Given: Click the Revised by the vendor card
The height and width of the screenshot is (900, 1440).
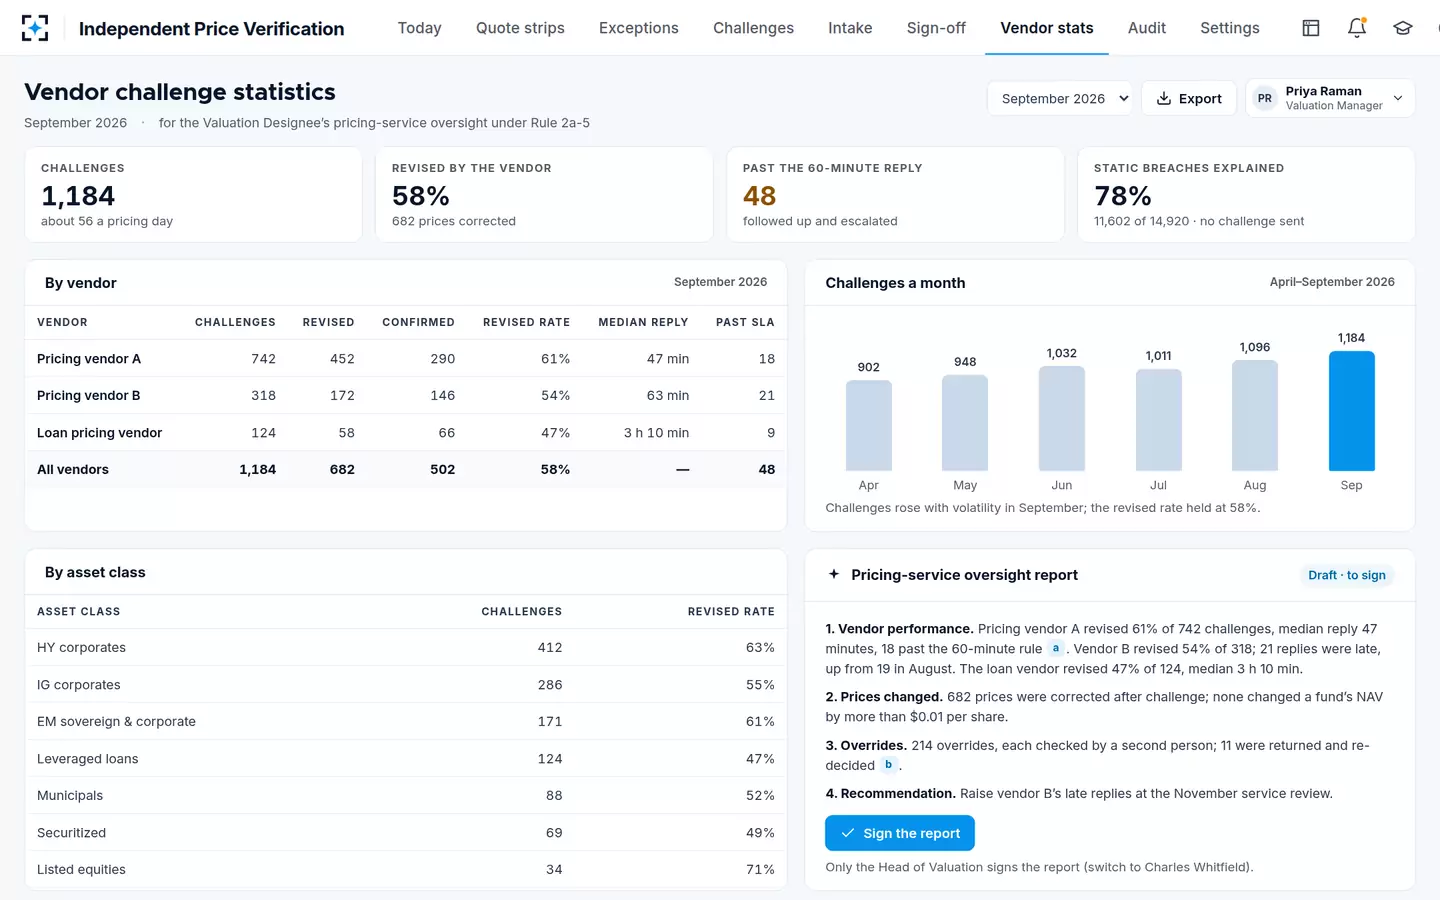Looking at the screenshot, I should click(544, 195).
